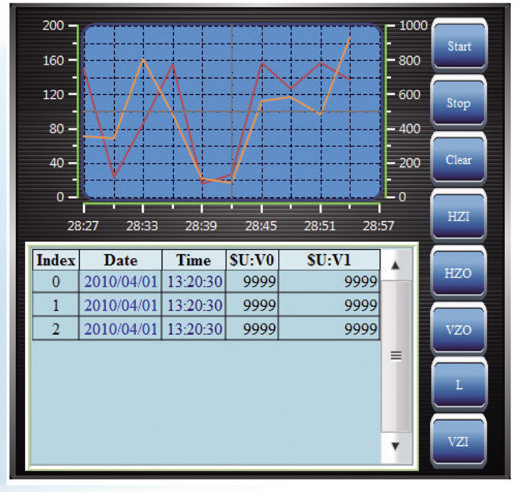Click the scrollbar up arrow in data table
This screenshot has width=525, height=492.
tap(396, 265)
